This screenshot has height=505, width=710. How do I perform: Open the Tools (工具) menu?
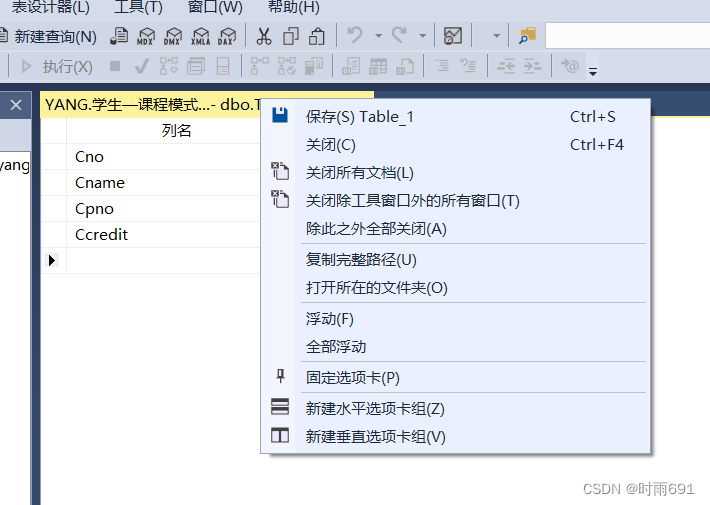[x=138, y=7]
